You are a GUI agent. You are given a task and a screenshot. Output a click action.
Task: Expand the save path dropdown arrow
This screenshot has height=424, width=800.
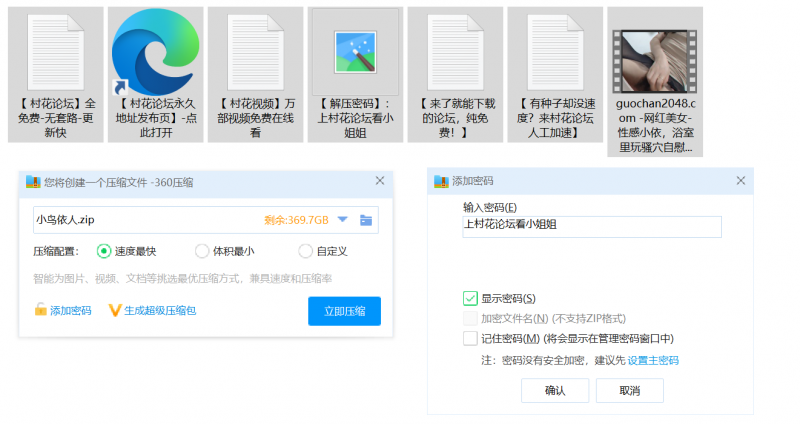[342, 220]
